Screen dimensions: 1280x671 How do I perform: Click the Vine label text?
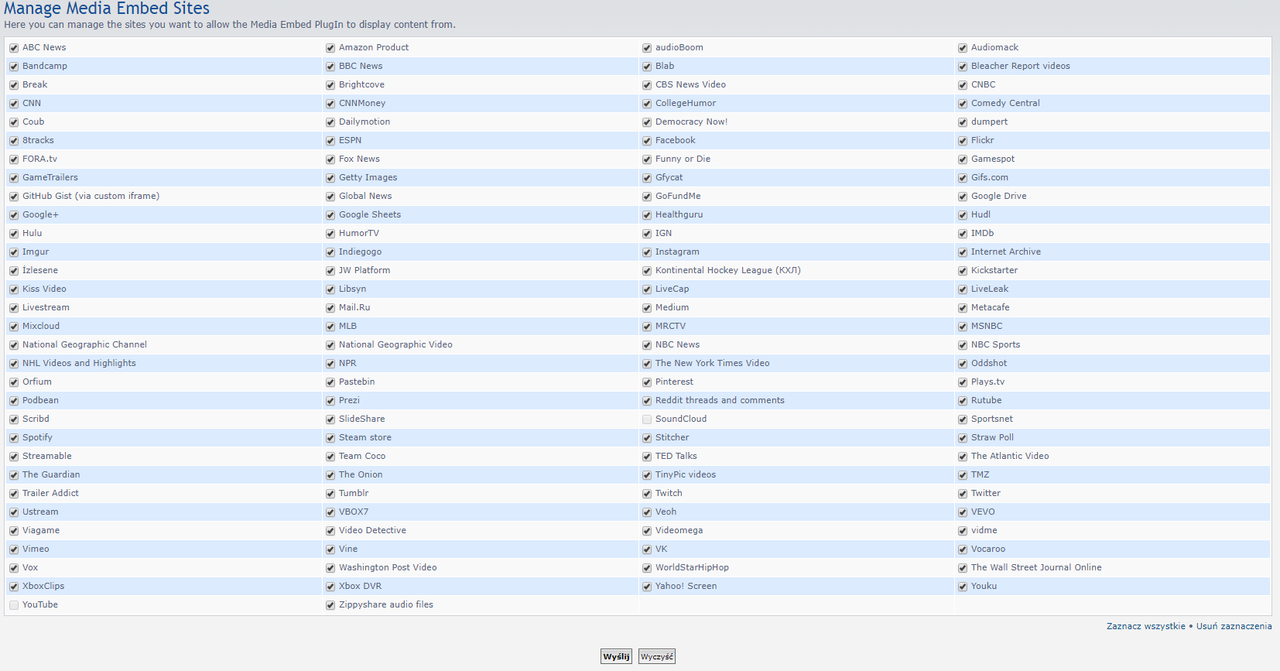point(348,549)
